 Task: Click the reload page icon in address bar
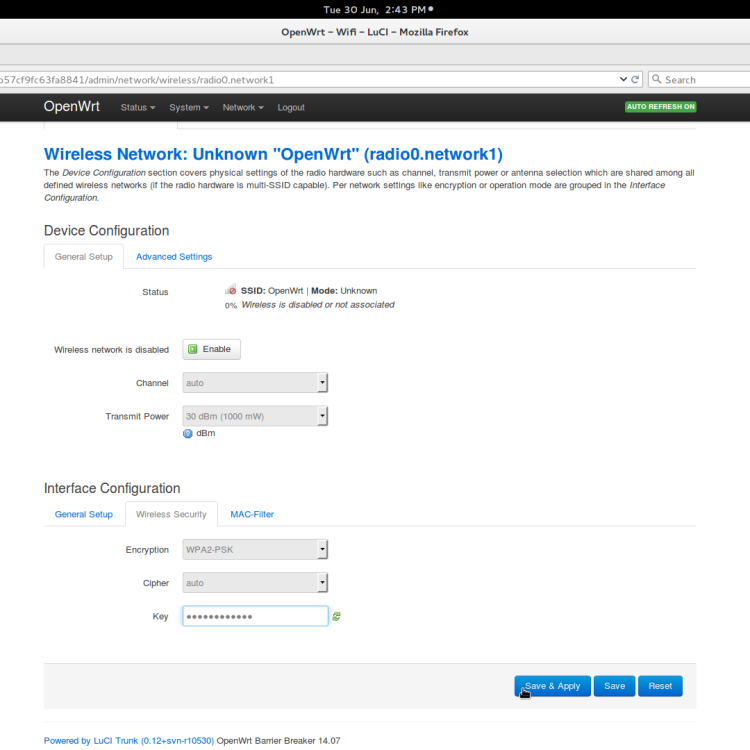pyautogui.click(x=635, y=79)
